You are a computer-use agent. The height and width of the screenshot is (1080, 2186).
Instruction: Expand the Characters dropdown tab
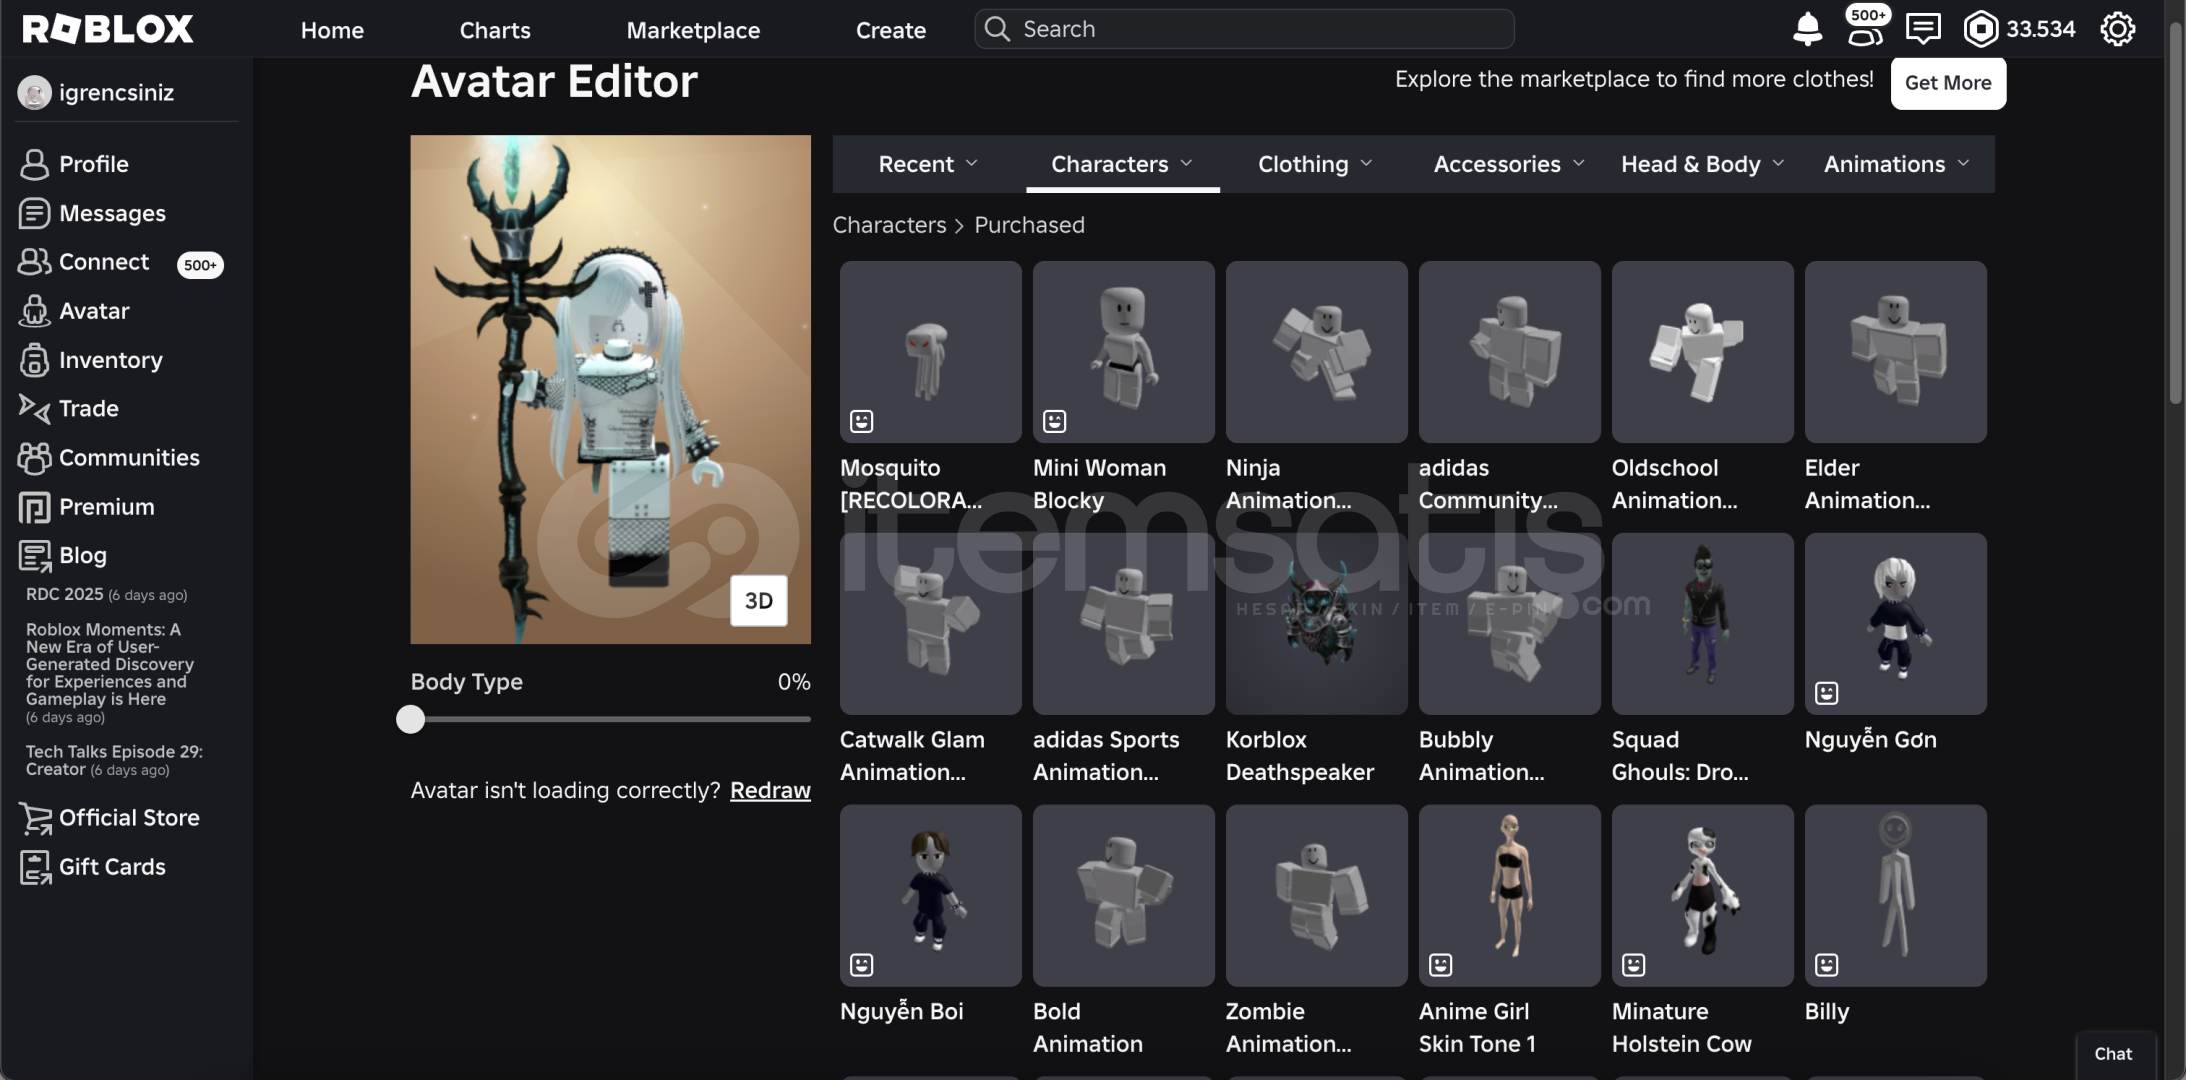coord(1122,164)
